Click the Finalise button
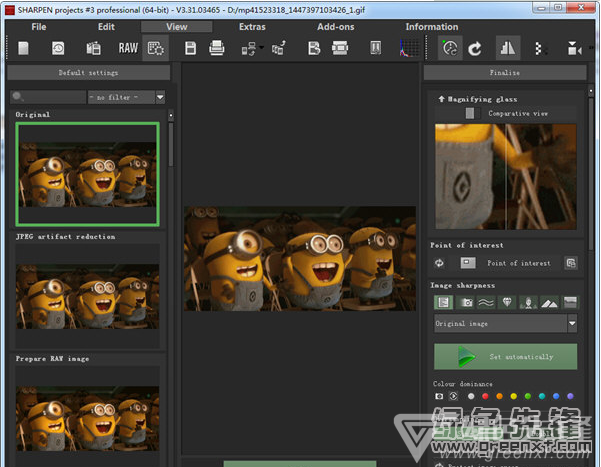The height and width of the screenshot is (467, 601). click(505, 72)
